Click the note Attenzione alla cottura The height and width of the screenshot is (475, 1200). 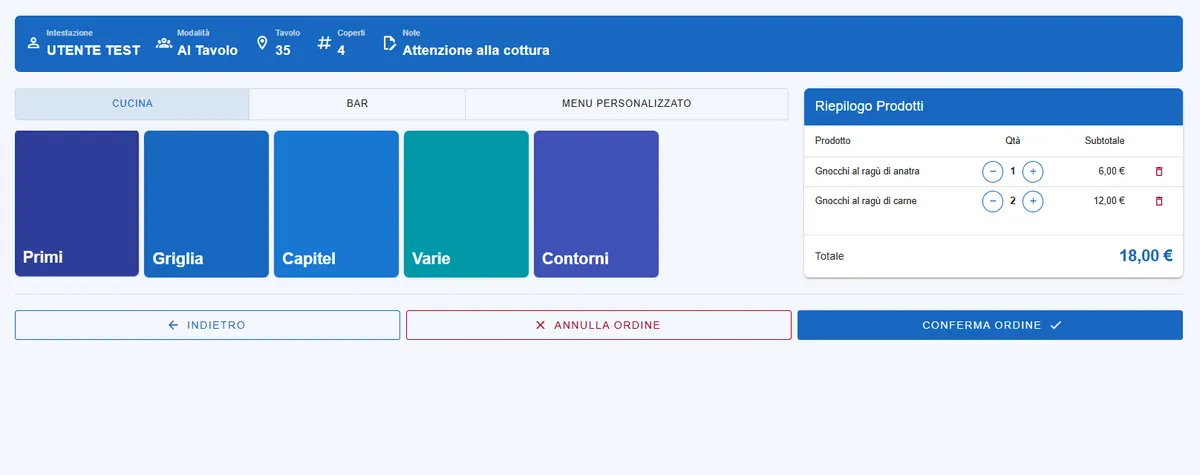[x=476, y=50]
